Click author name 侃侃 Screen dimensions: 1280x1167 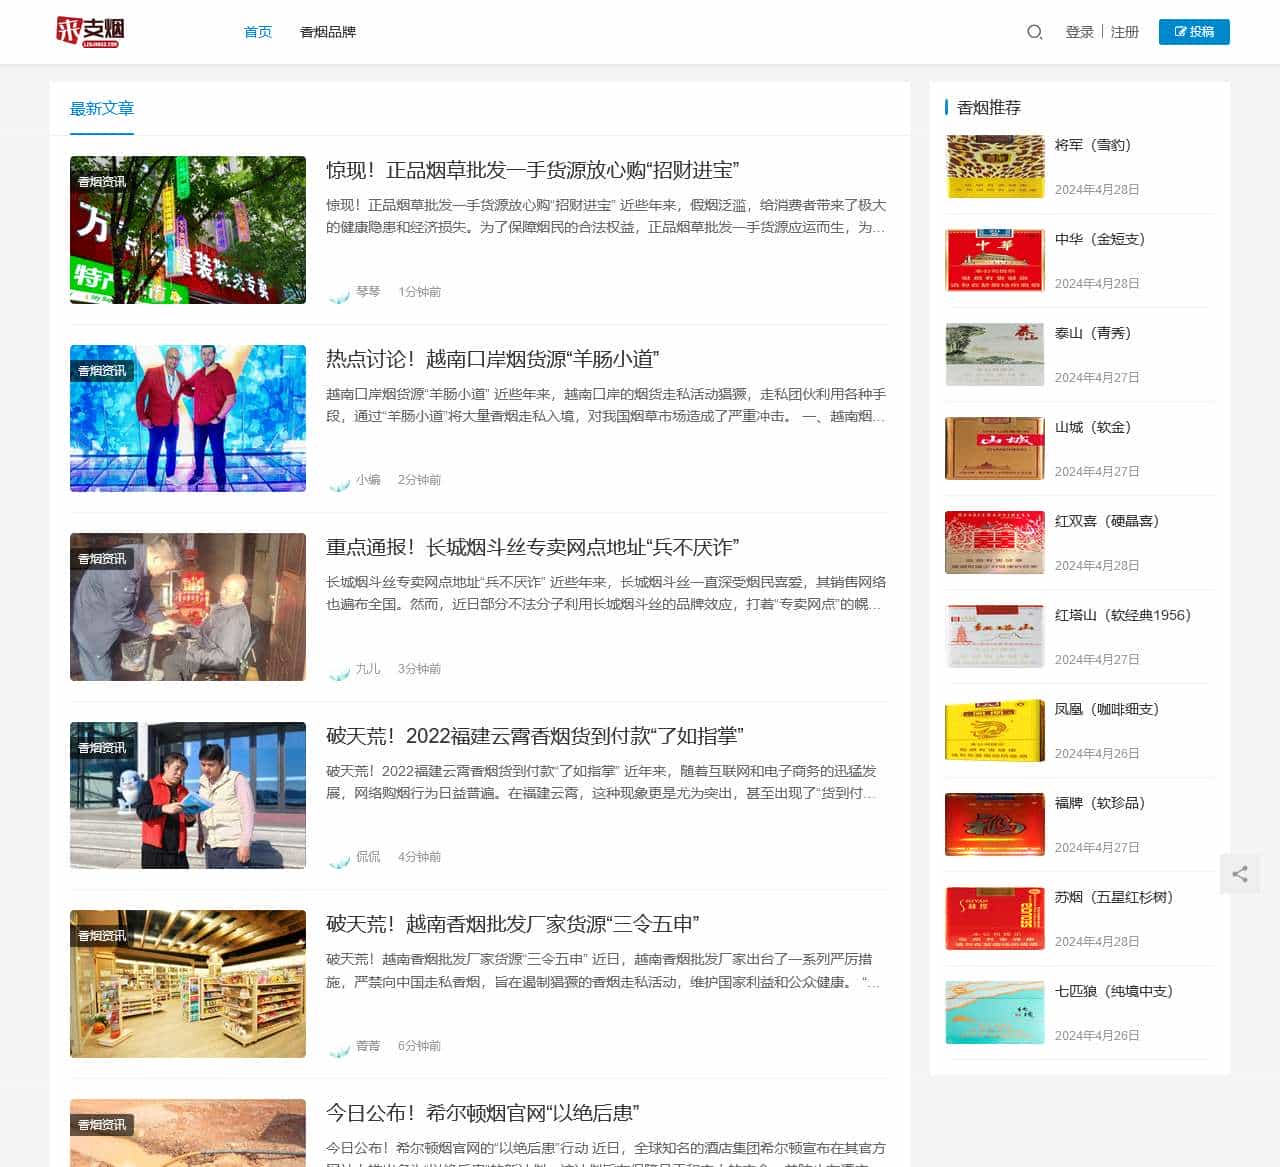368,857
